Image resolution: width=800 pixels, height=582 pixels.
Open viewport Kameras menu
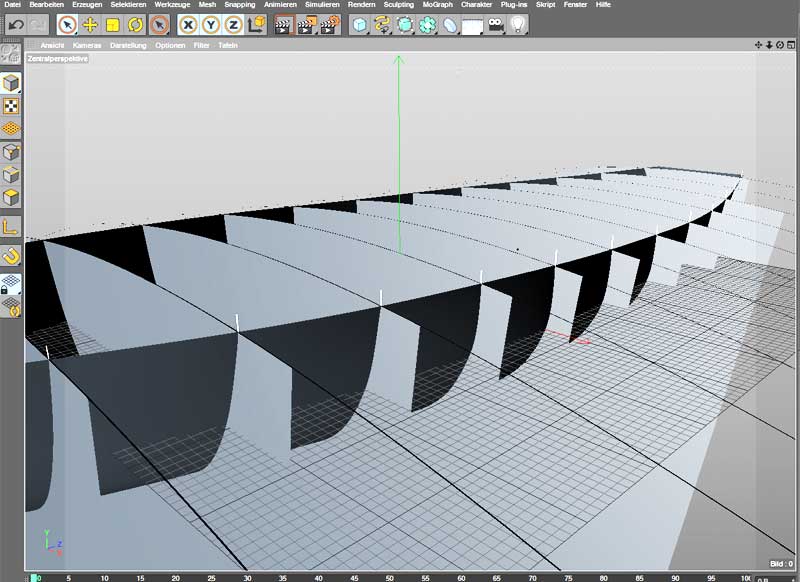coord(87,45)
